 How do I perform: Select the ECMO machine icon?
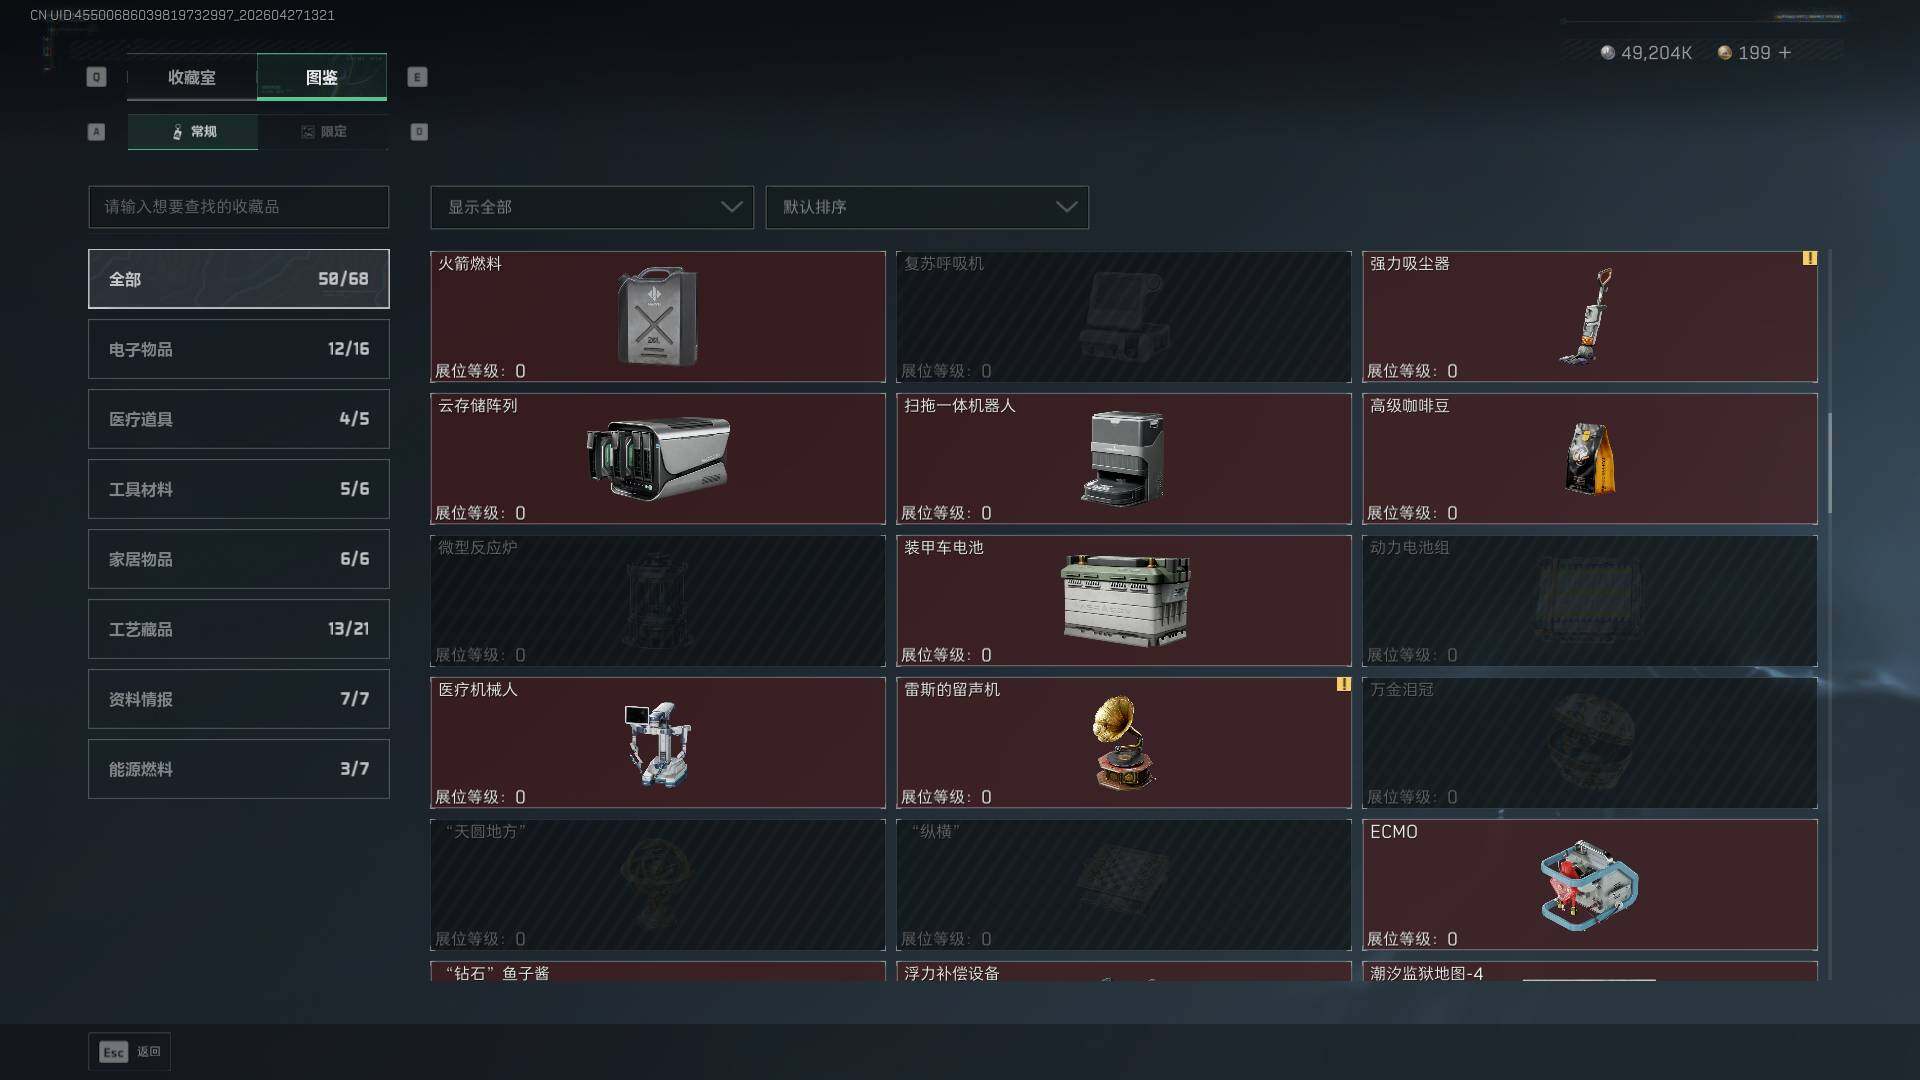pyautogui.click(x=1589, y=885)
